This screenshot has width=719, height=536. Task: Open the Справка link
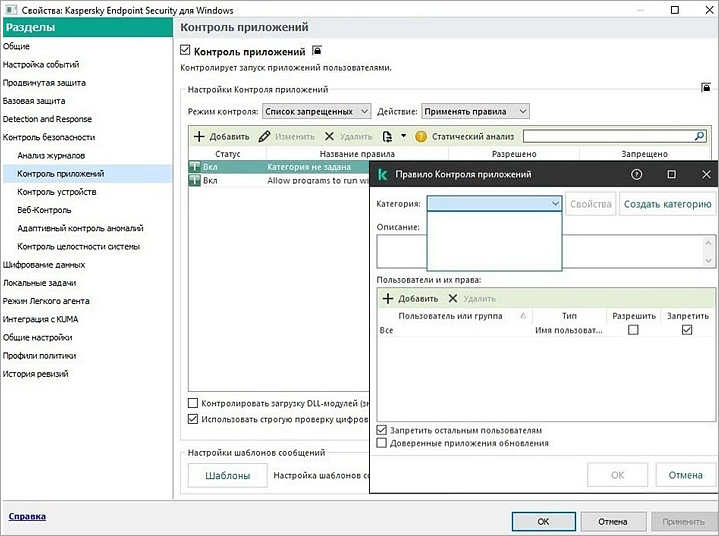coord(27,516)
